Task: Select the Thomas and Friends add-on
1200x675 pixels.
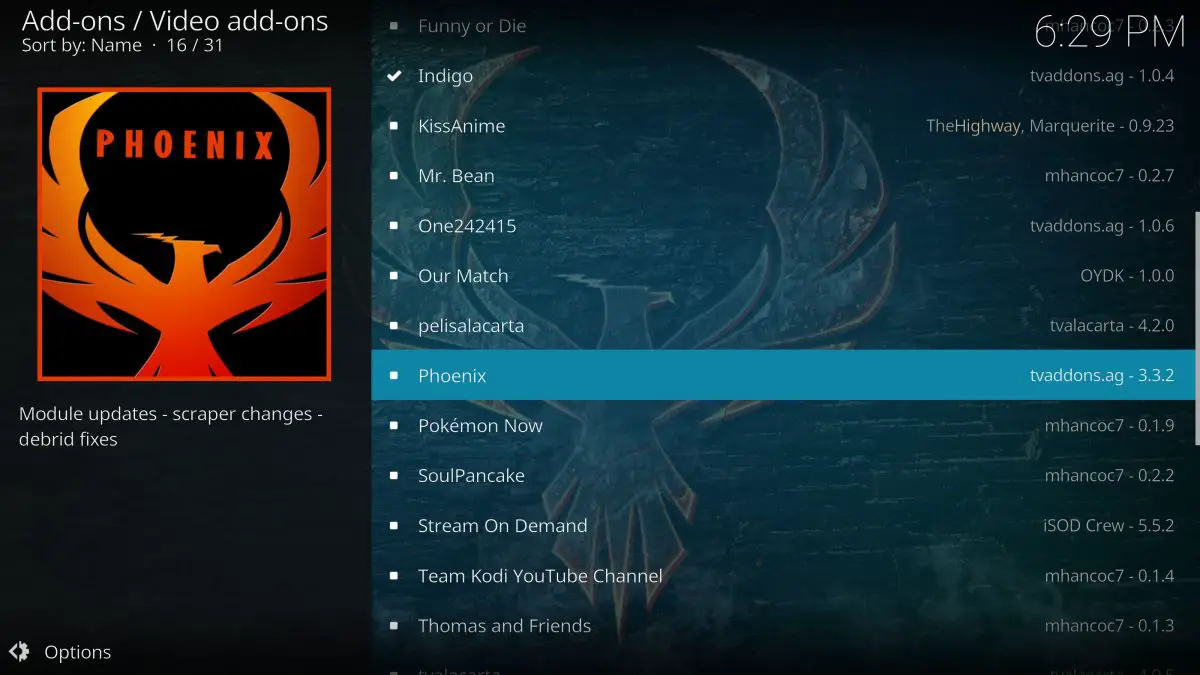Action: pyautogui.click(x=783, y=625)
